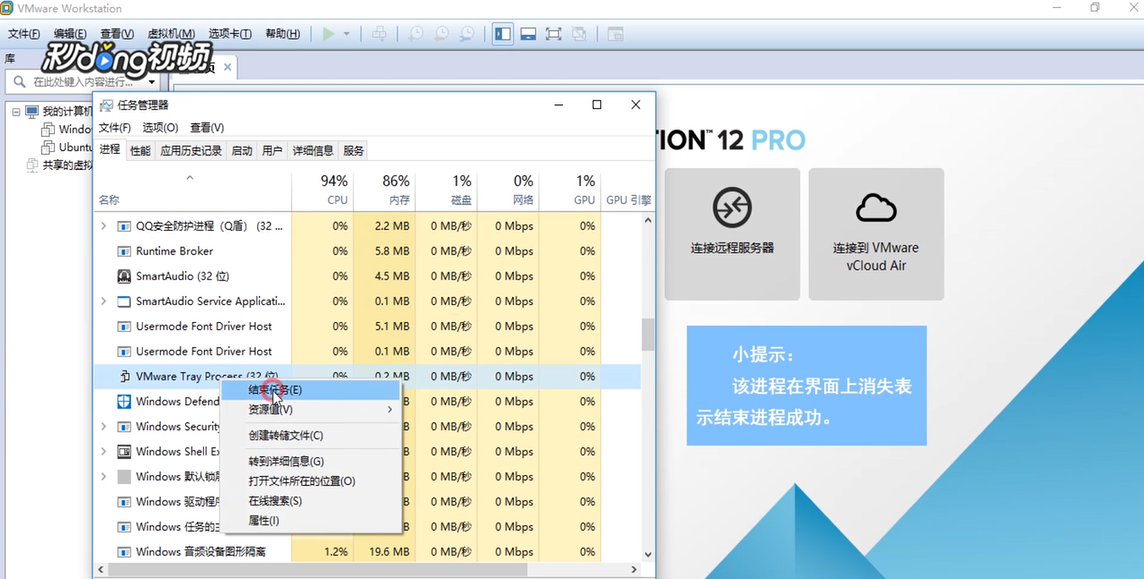This screenshot has width=1144, height=579.
Task: Expand Windows Security row arrow
Action: (104, 427)
